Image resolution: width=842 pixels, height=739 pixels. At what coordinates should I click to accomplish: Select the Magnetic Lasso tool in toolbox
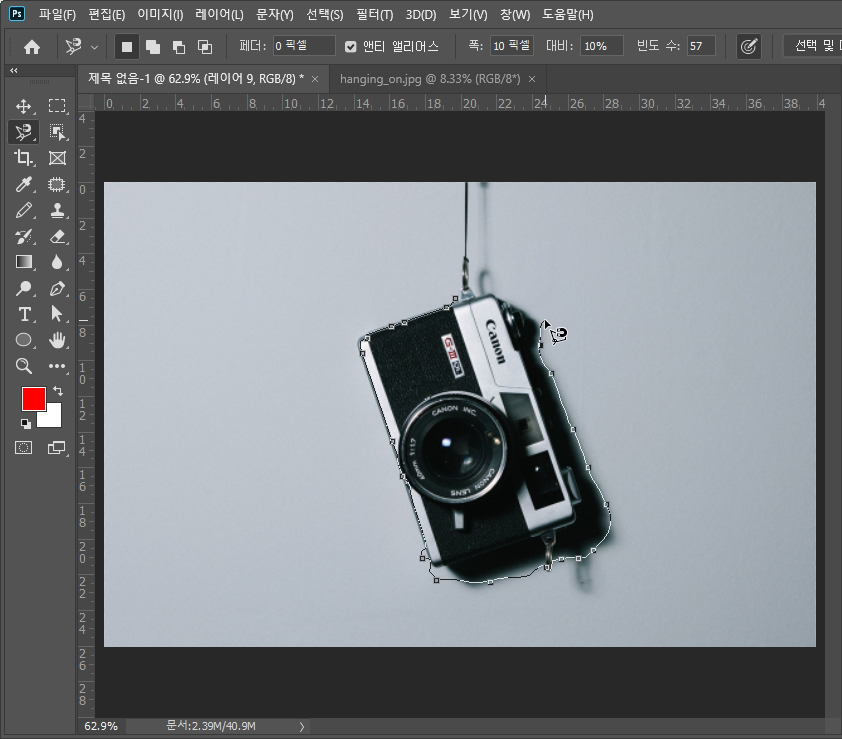click(x=23, y=132)
